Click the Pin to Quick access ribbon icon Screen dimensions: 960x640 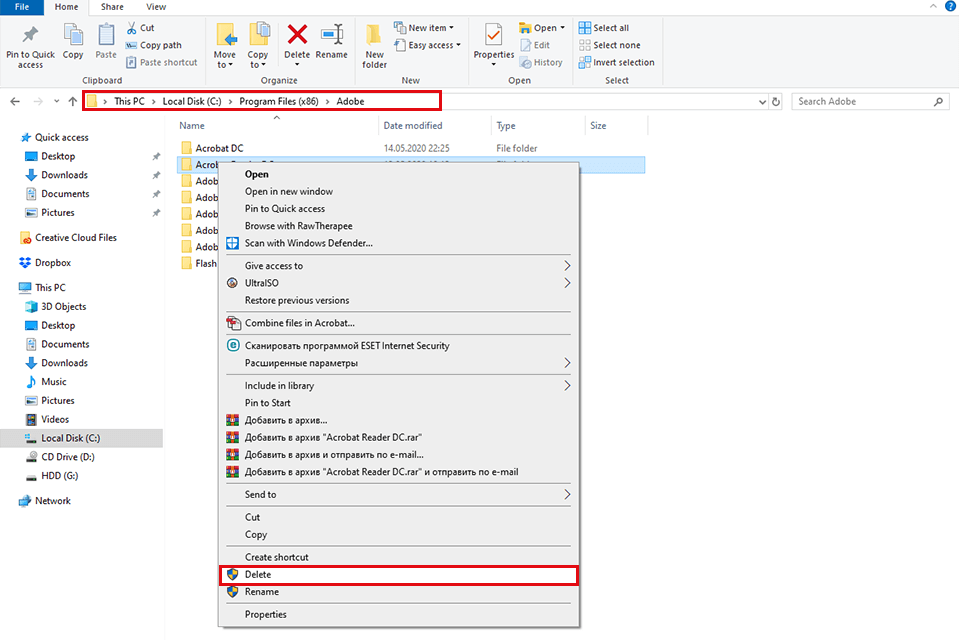click(x=29, y=45)
